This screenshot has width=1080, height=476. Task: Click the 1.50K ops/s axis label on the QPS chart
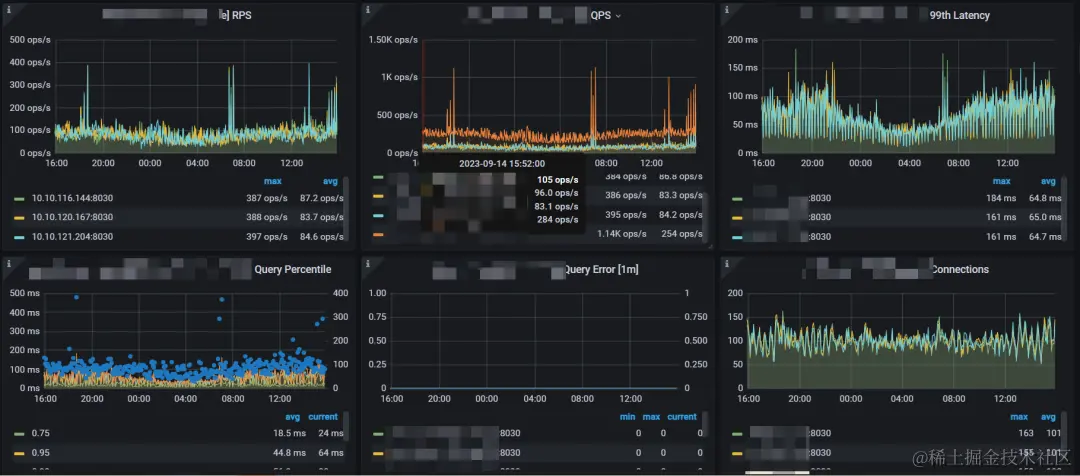pyautogui.click(x=394, y=40)
